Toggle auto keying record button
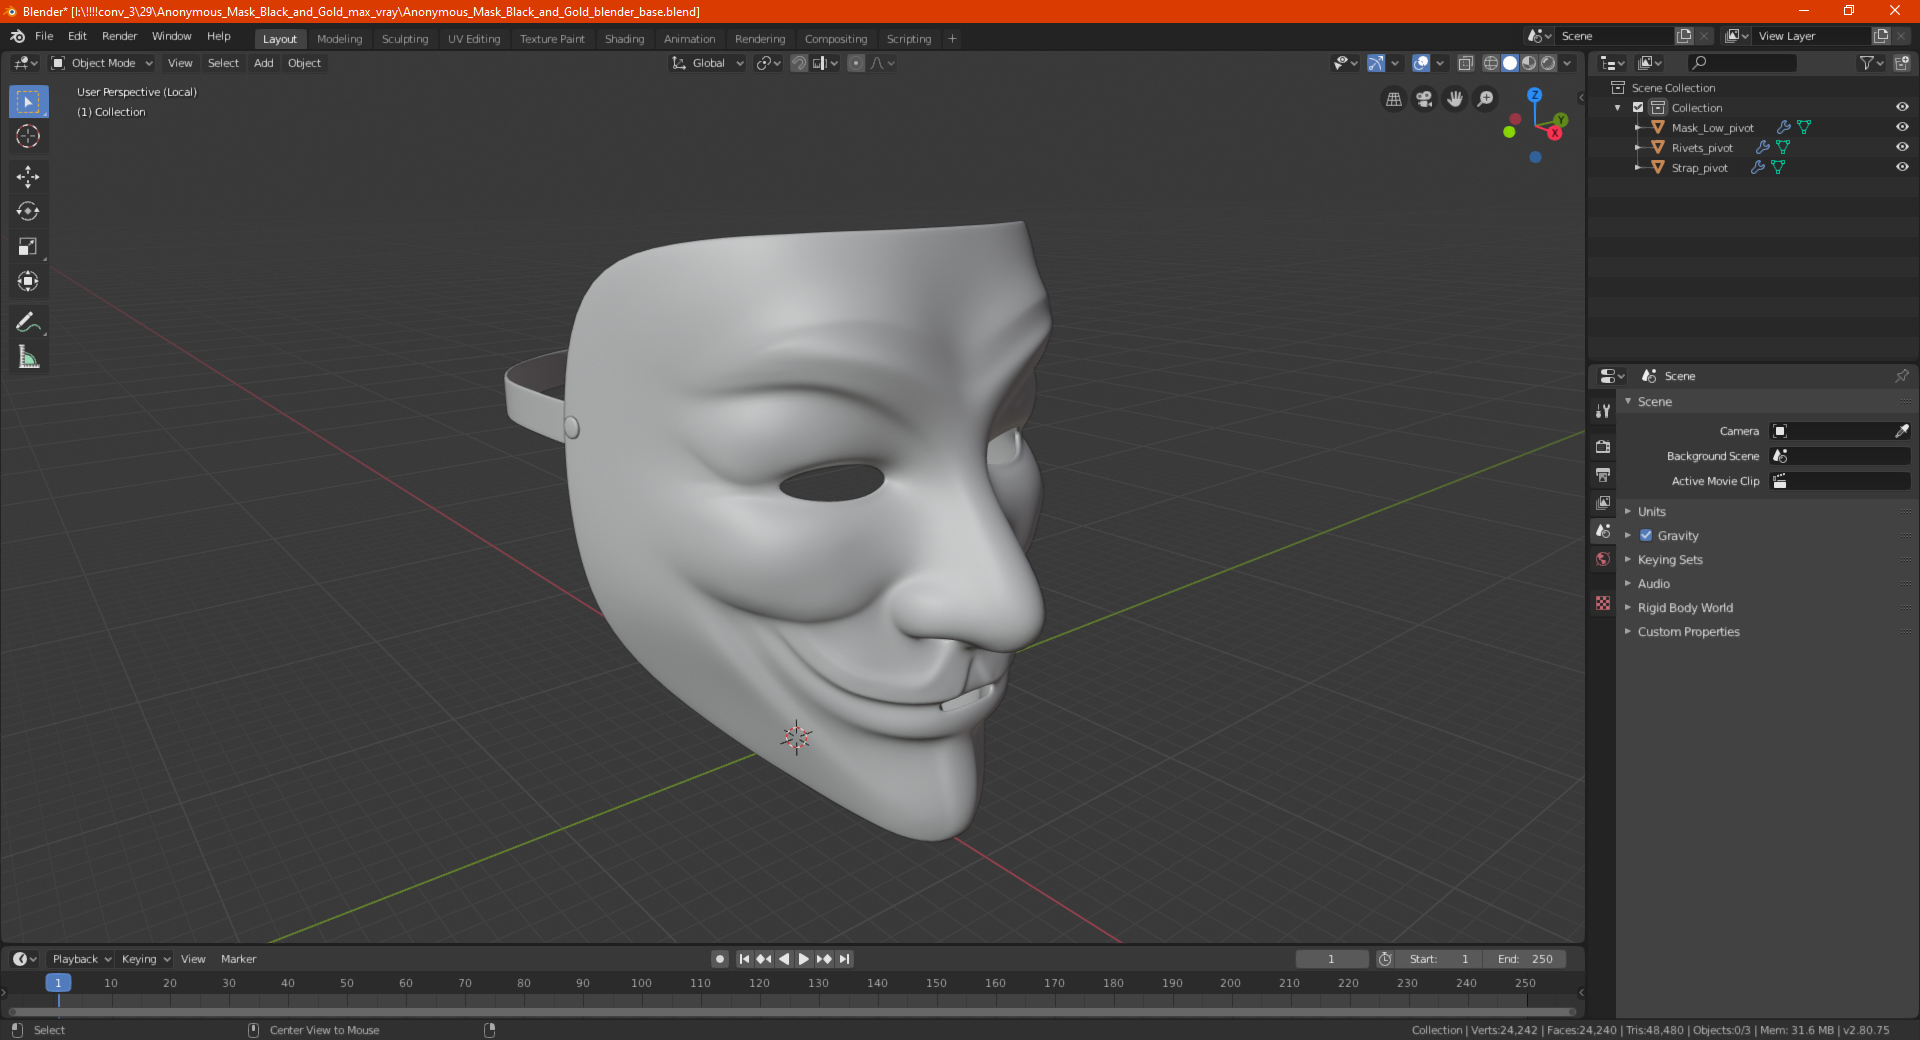 (719, 959)
